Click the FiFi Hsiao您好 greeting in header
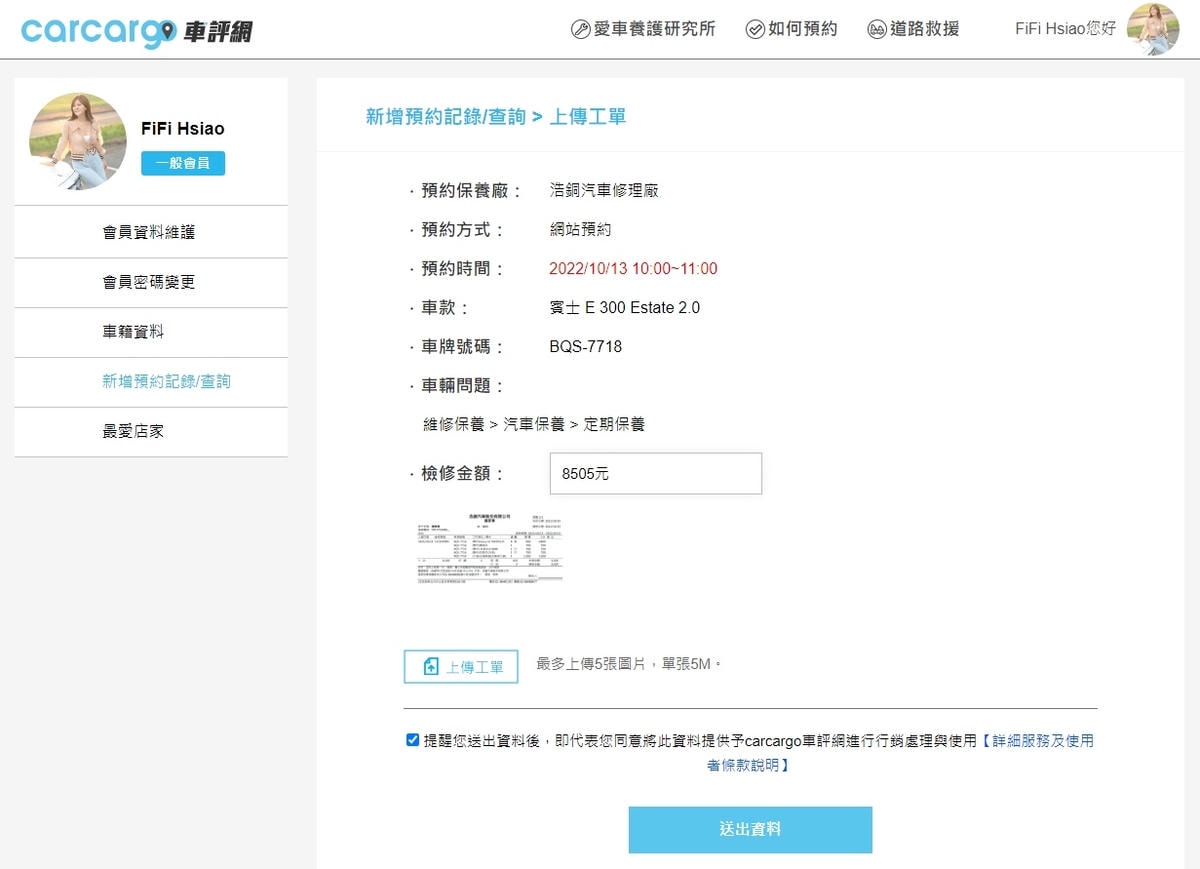Screen dimensions: 1200x869 [x=1065, y=29]
